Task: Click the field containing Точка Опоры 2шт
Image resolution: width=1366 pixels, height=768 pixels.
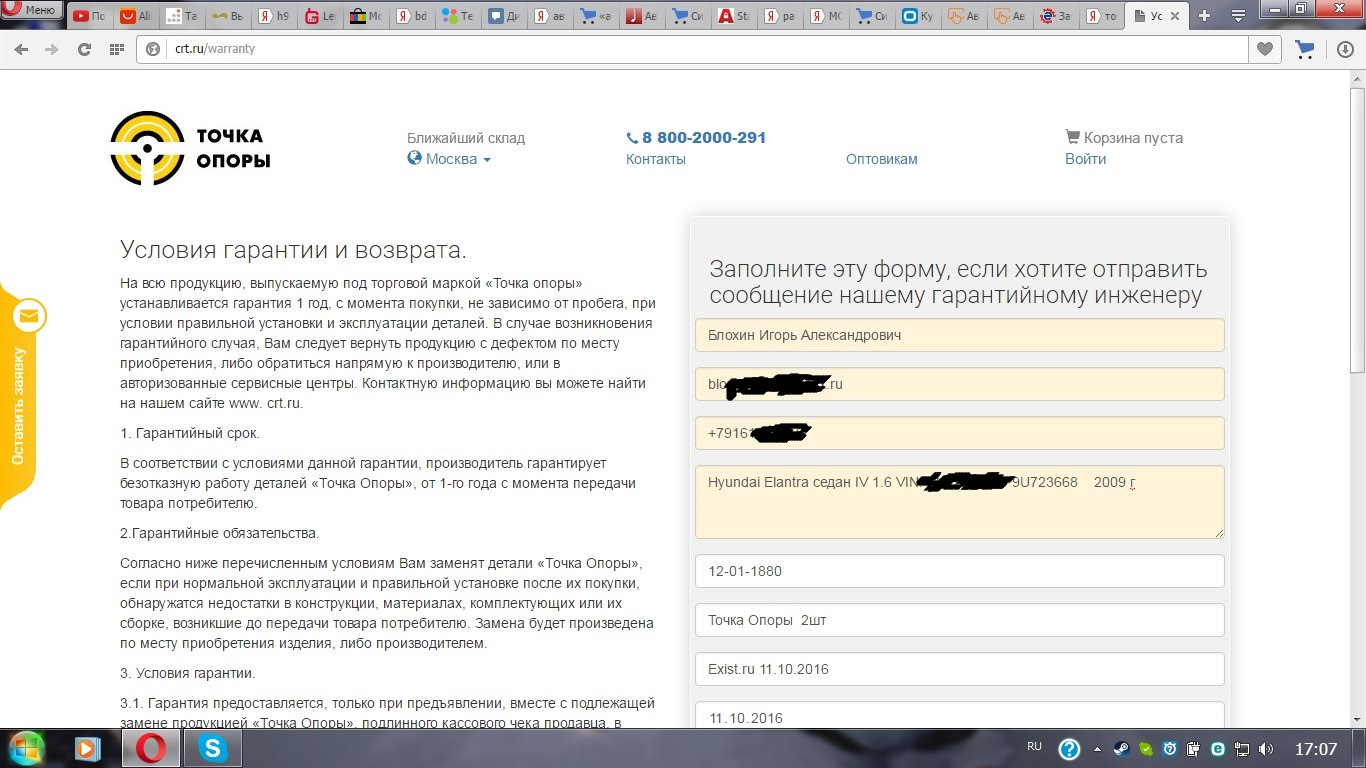Action: (x=960, y=620)
